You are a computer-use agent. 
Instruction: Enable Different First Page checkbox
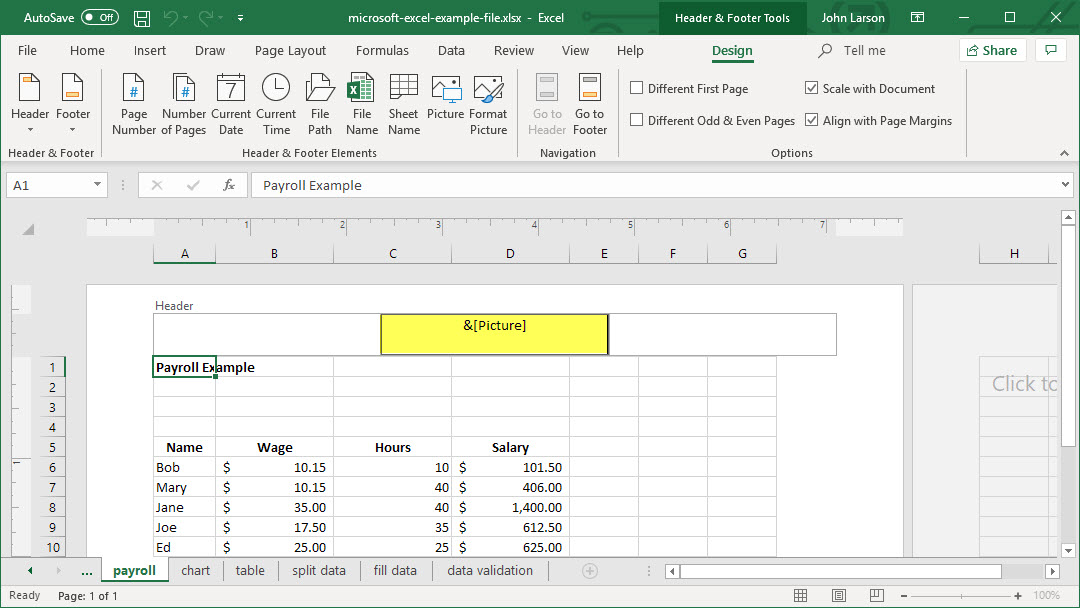pos(637,89)
